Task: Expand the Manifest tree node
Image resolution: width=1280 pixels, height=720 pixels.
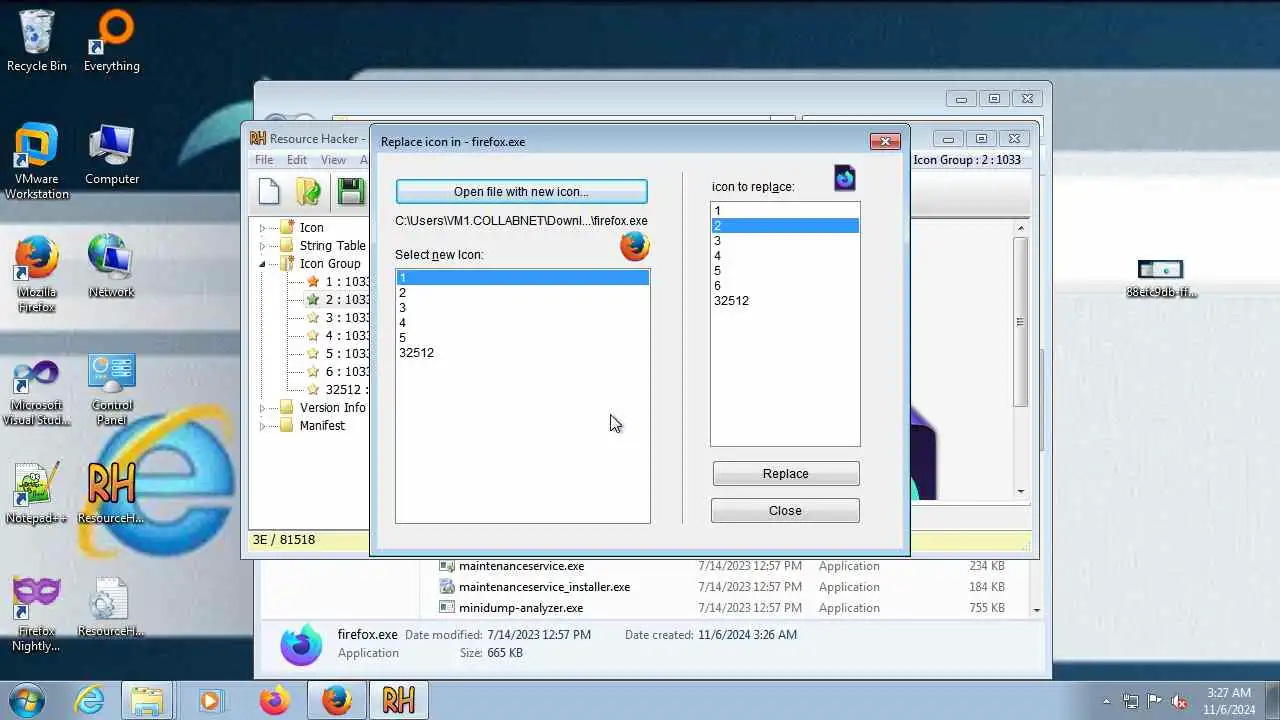Action: click(263, 426)
